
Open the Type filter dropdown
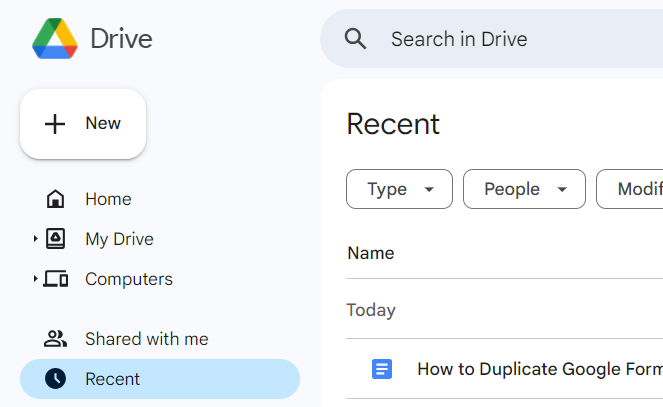pos(399,189)
